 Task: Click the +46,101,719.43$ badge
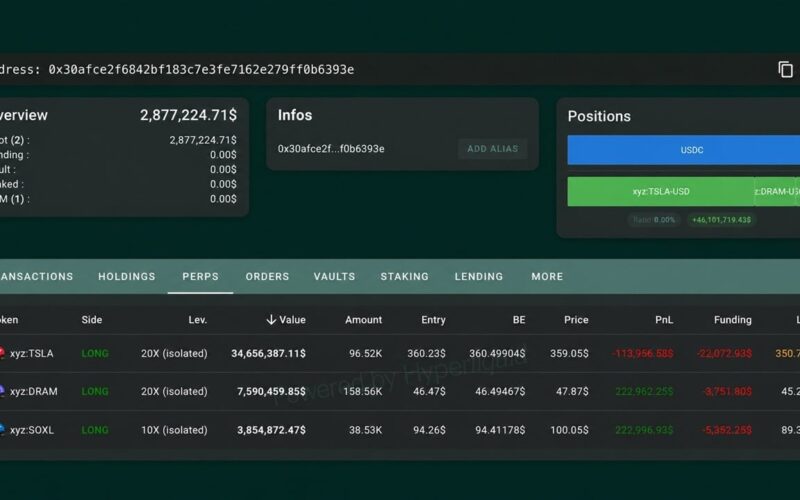pos(721,220)
